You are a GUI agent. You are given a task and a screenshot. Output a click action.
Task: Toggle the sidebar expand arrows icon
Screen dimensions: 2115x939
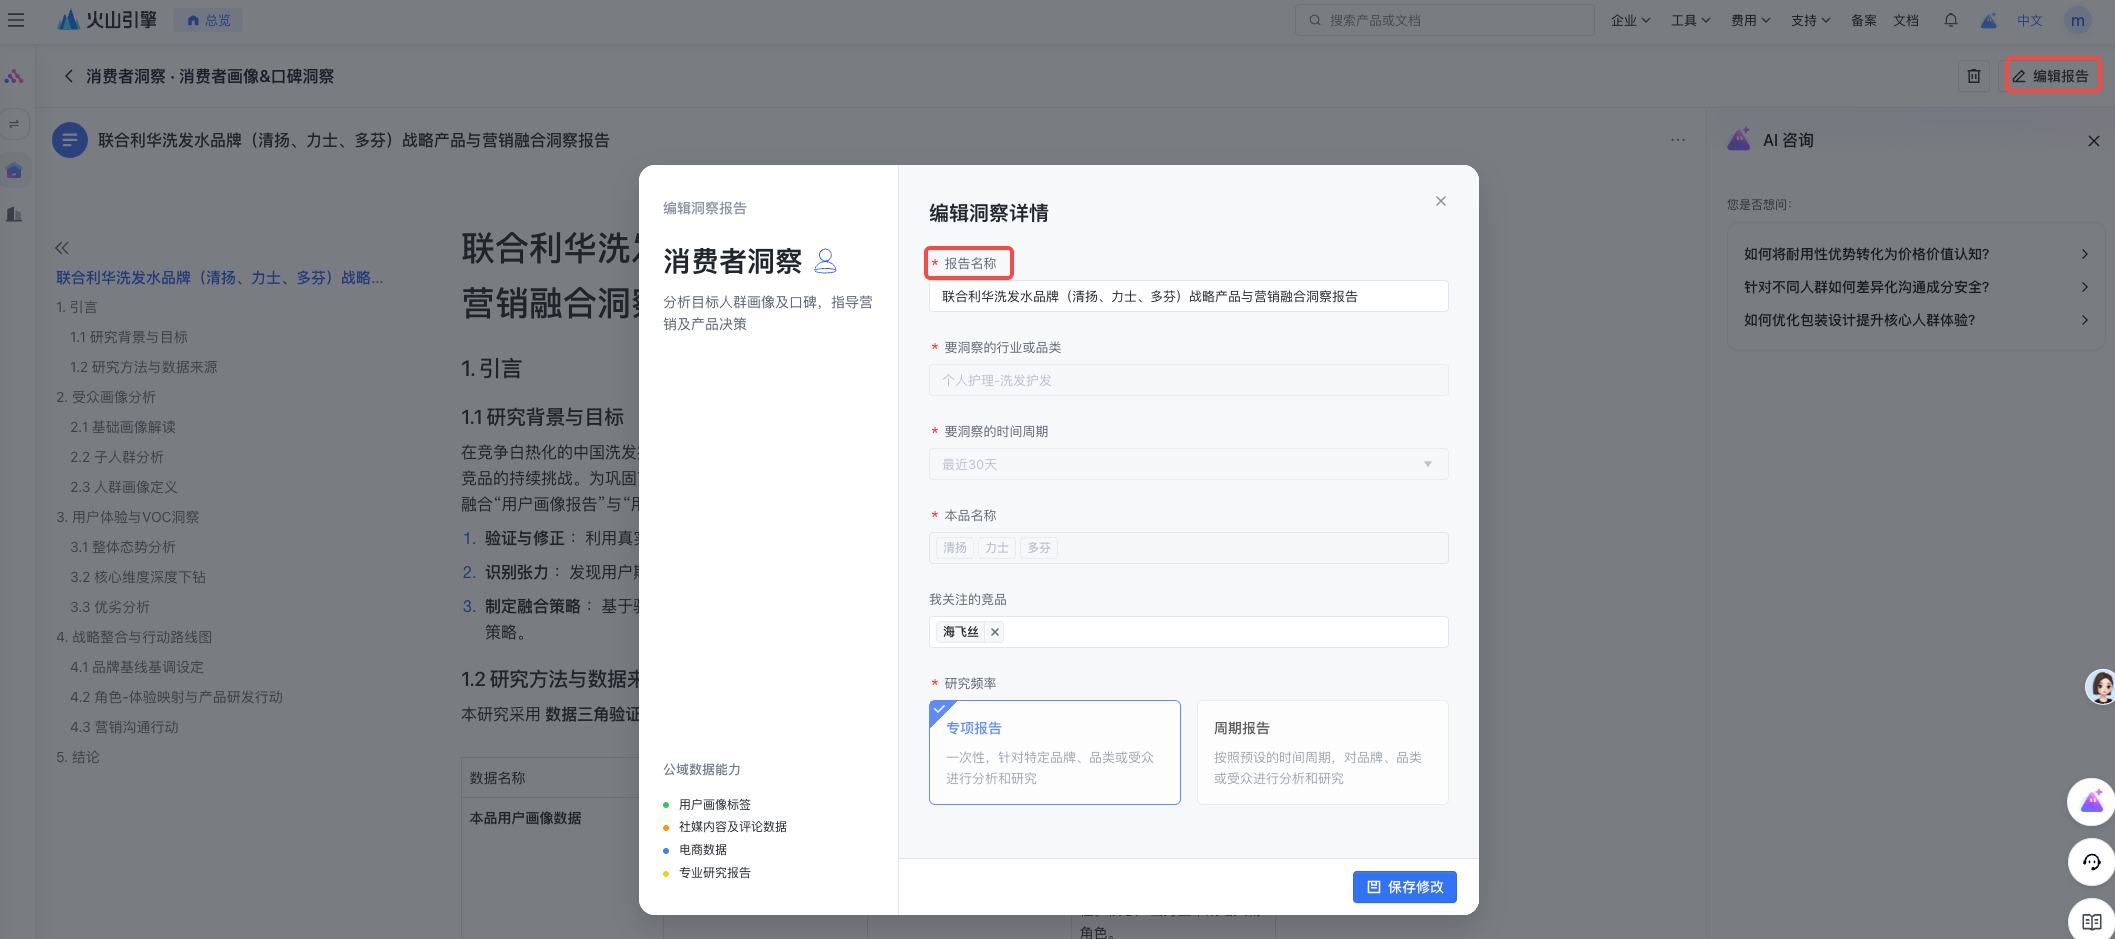[x=14, y=124]
